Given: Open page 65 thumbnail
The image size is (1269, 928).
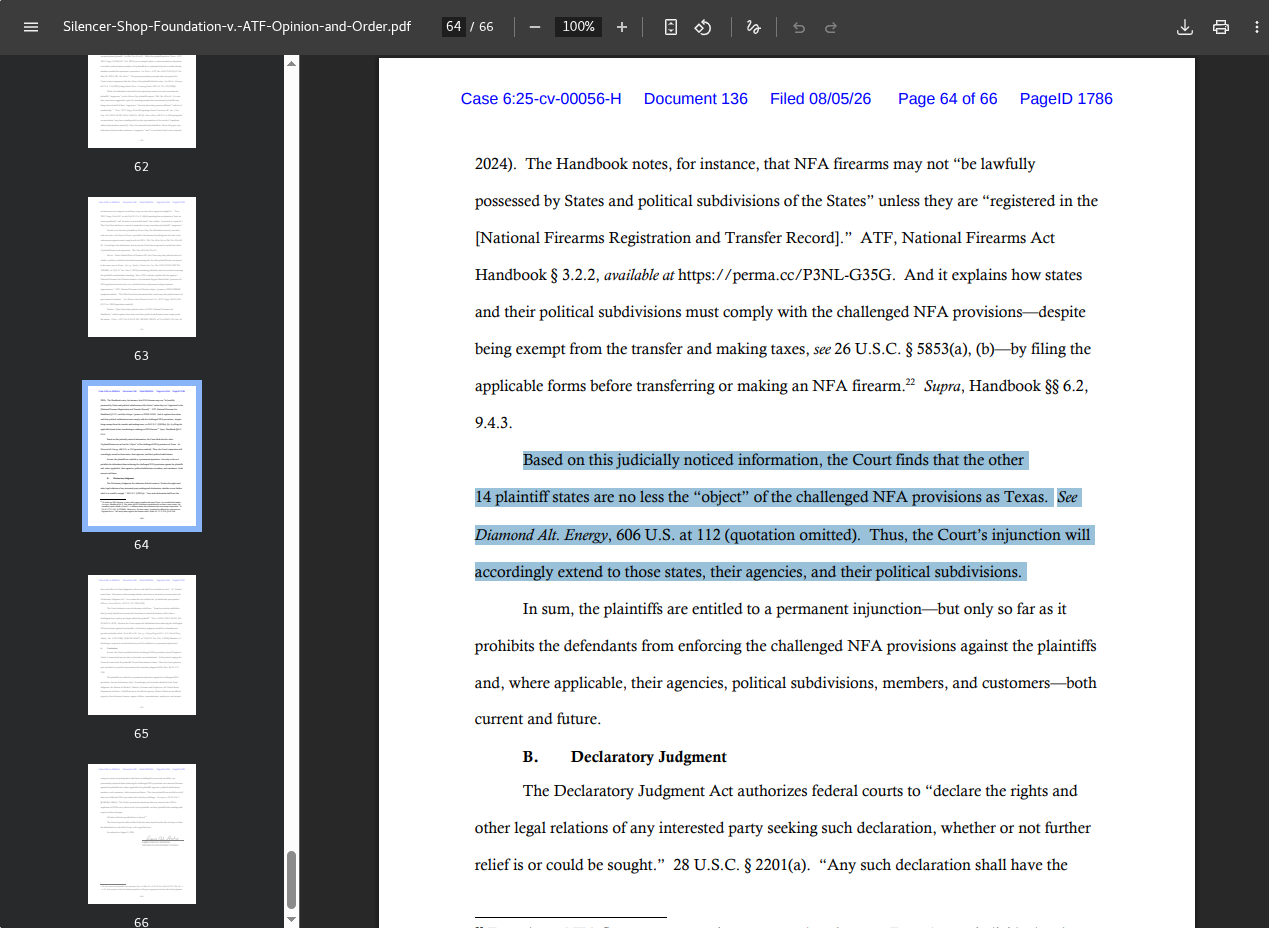Looking at the screenshot, I should click(142, 645).
